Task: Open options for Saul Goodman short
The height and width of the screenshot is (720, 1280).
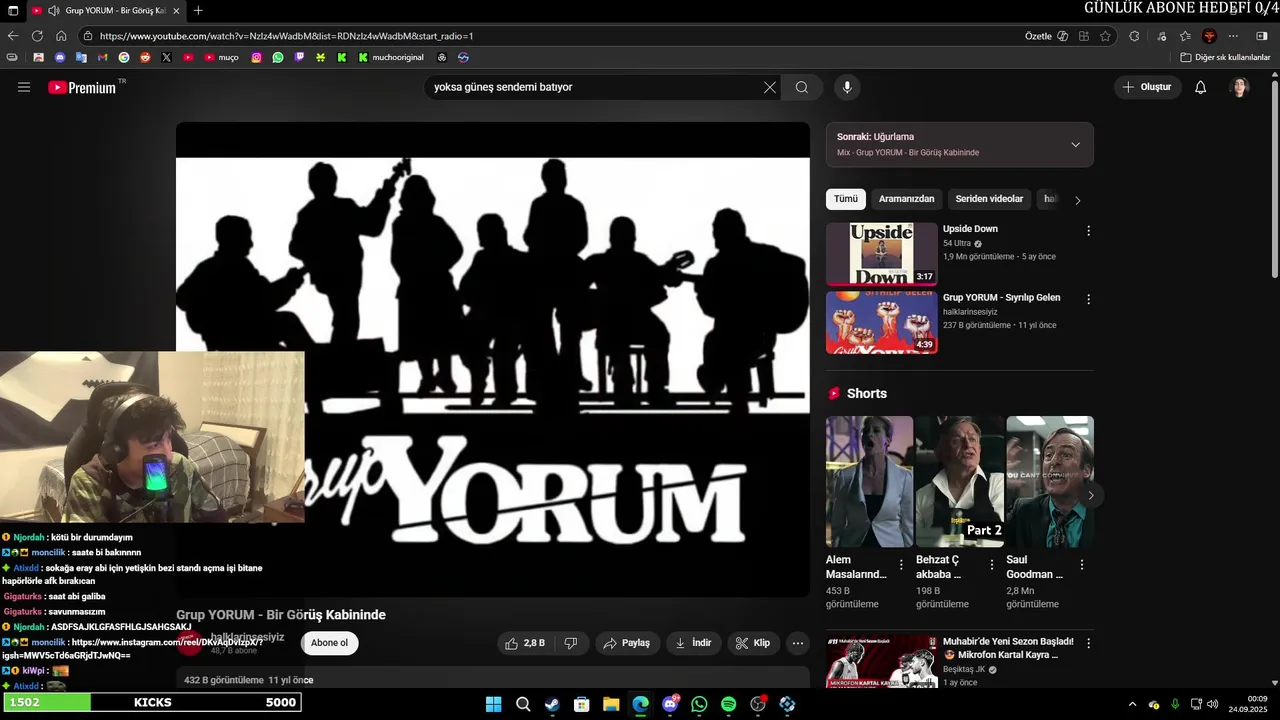Action: click(1082, 565)
